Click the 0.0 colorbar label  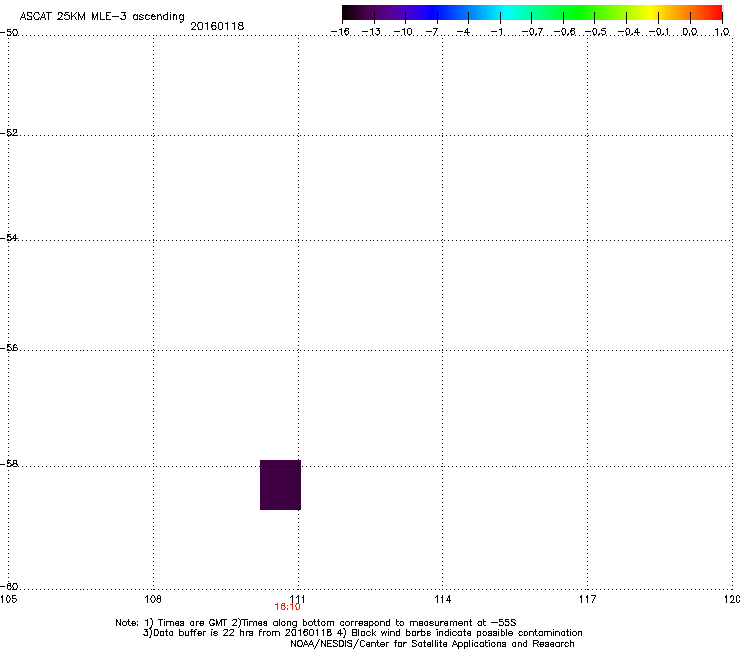pos(690,32)
